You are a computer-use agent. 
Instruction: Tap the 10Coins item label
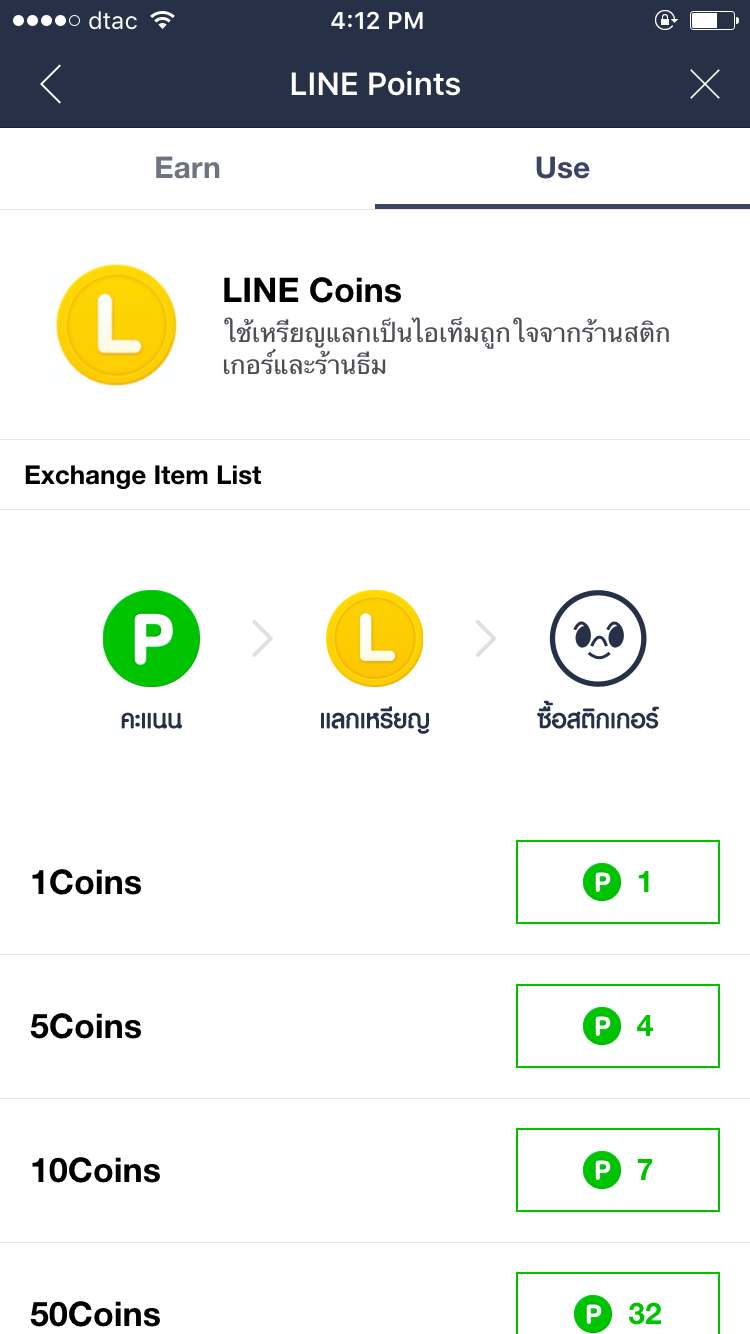(x=96, y=1171)
